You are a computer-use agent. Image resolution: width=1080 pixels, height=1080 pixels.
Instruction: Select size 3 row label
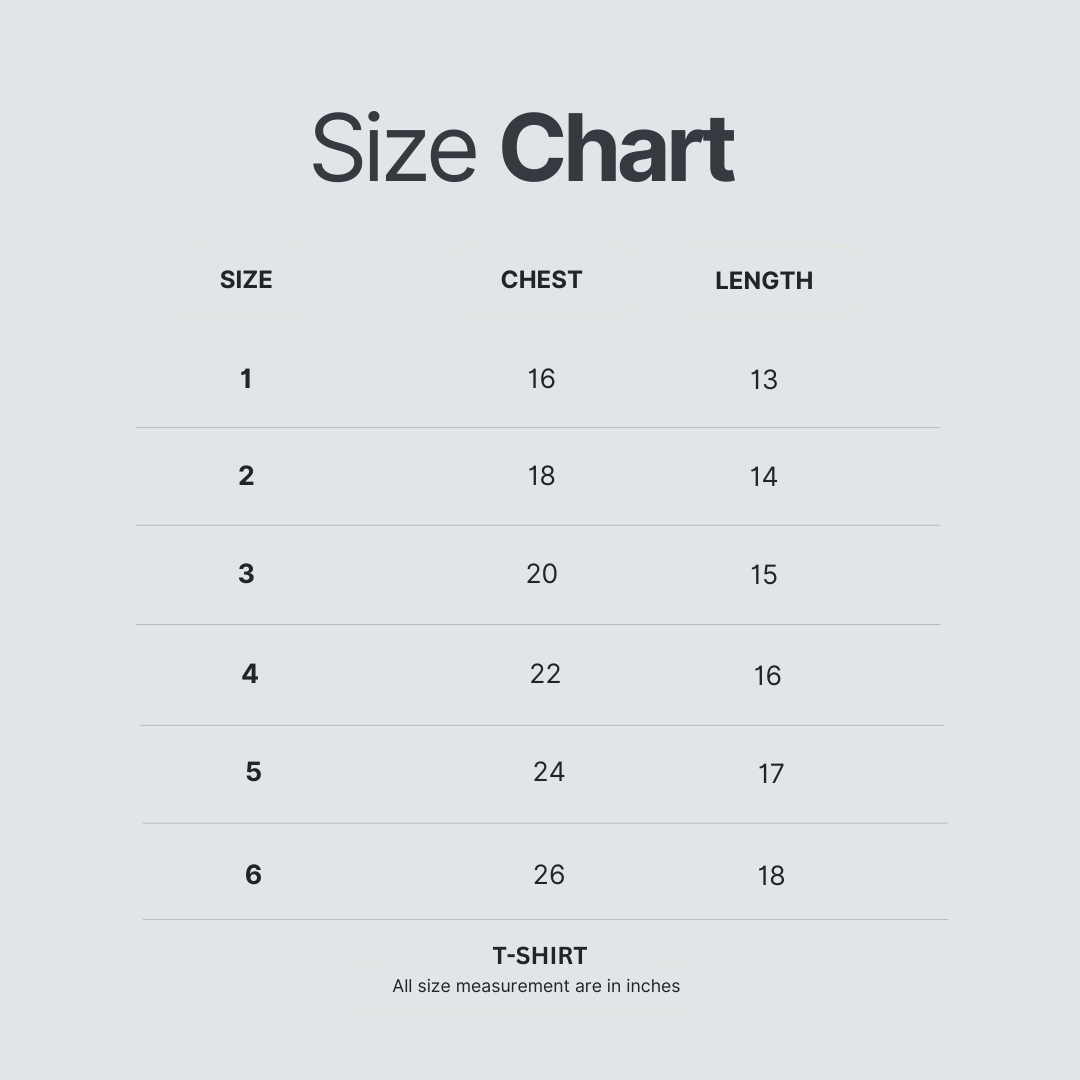click(x=246, y=574)
